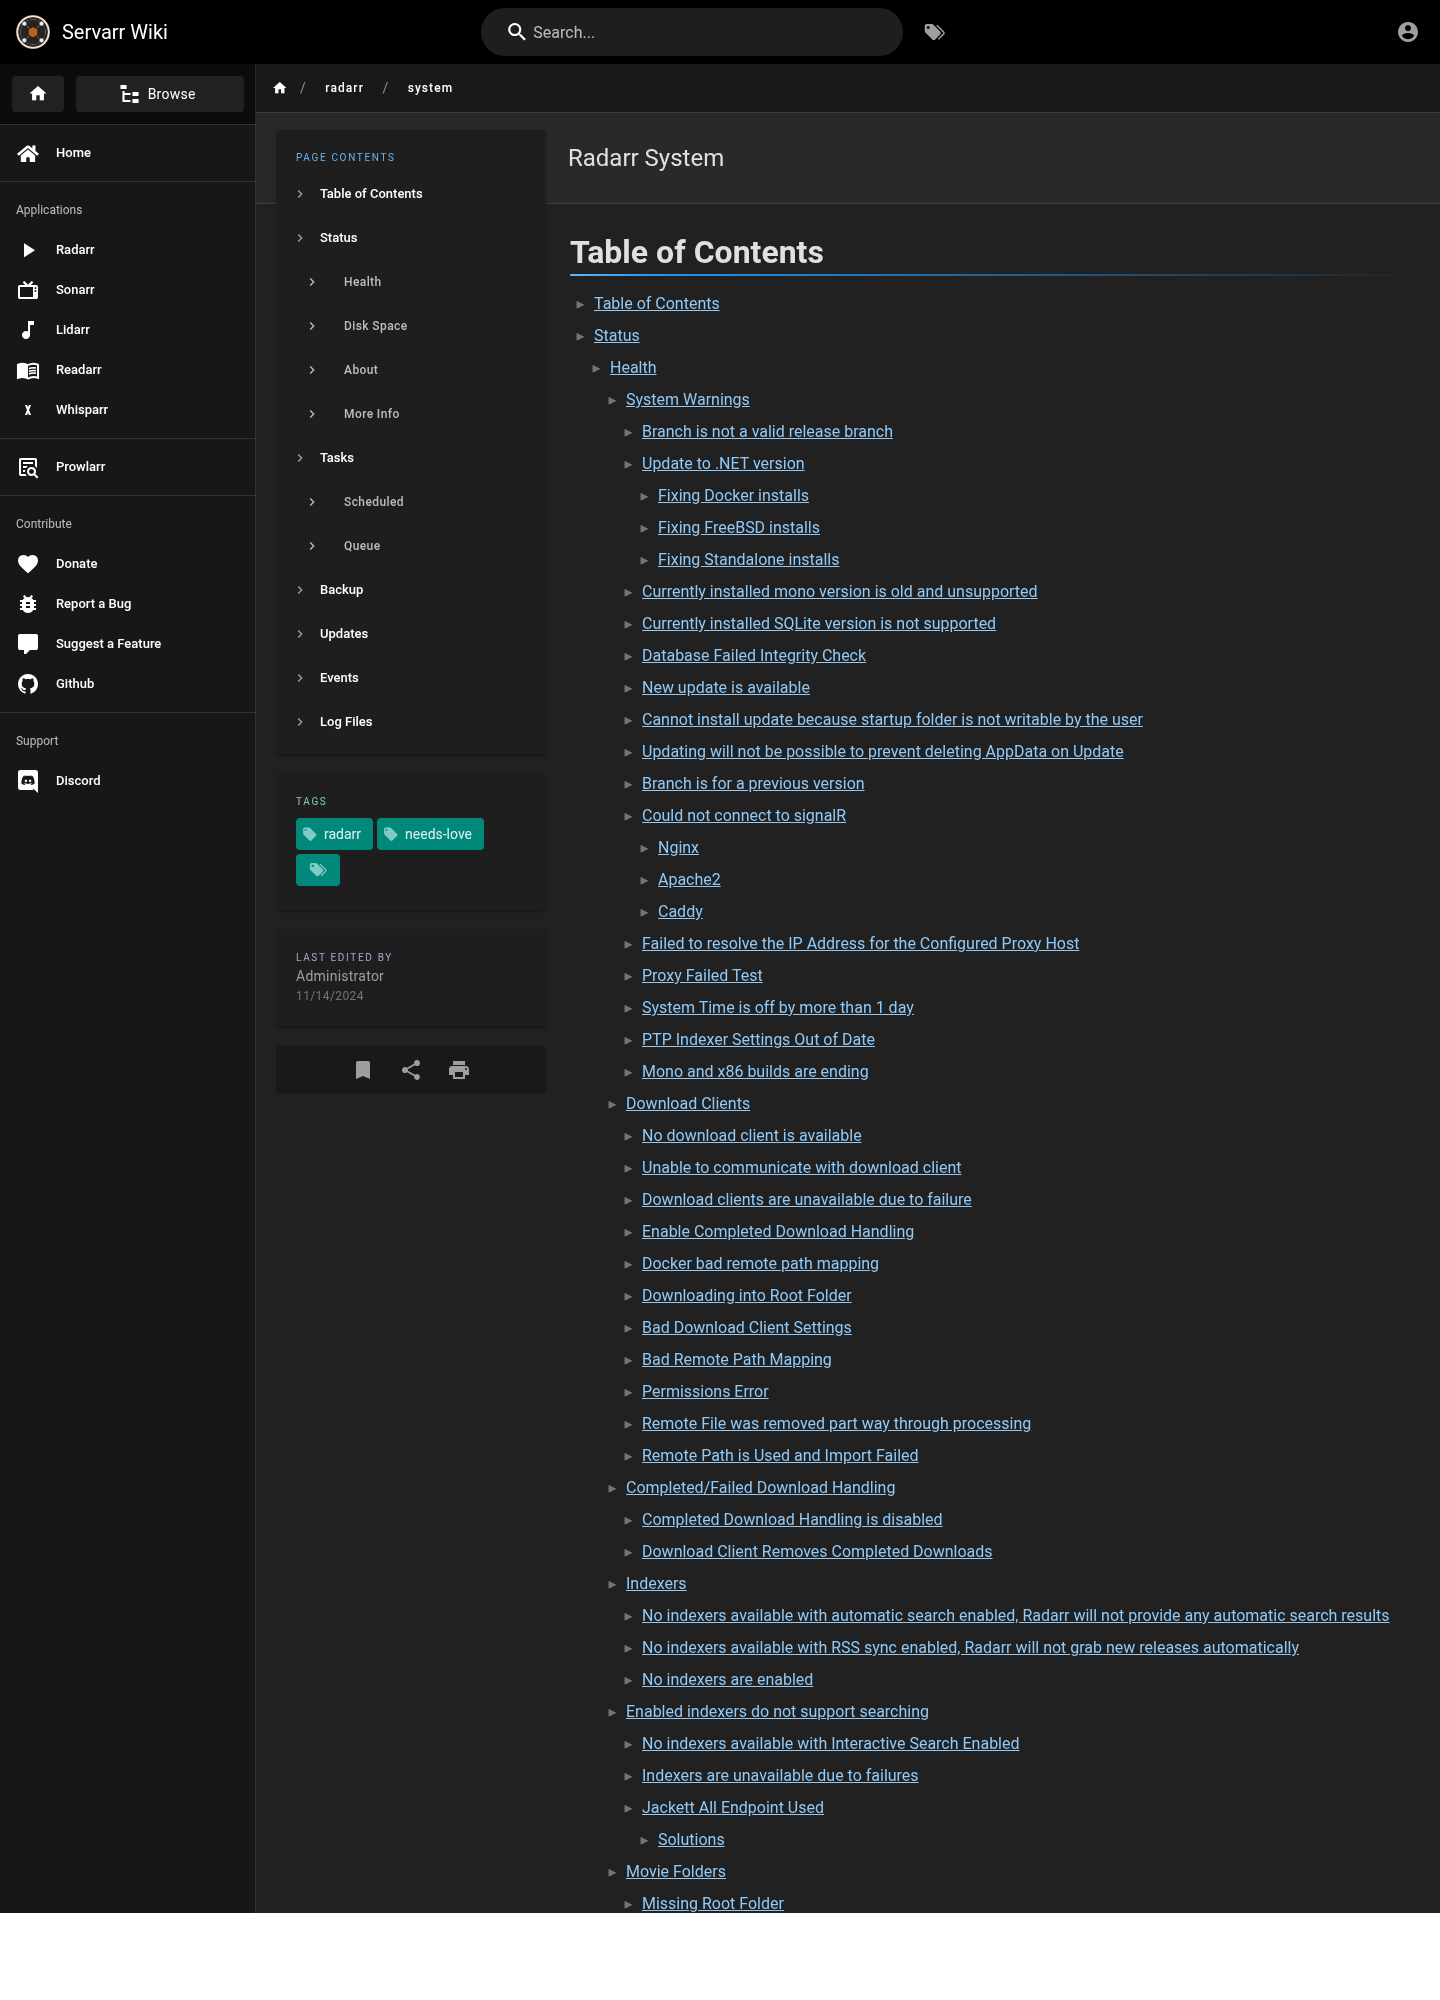Jump to Tasks in page contents
The image size is (1440, 2000).
(x=411, y=458)
